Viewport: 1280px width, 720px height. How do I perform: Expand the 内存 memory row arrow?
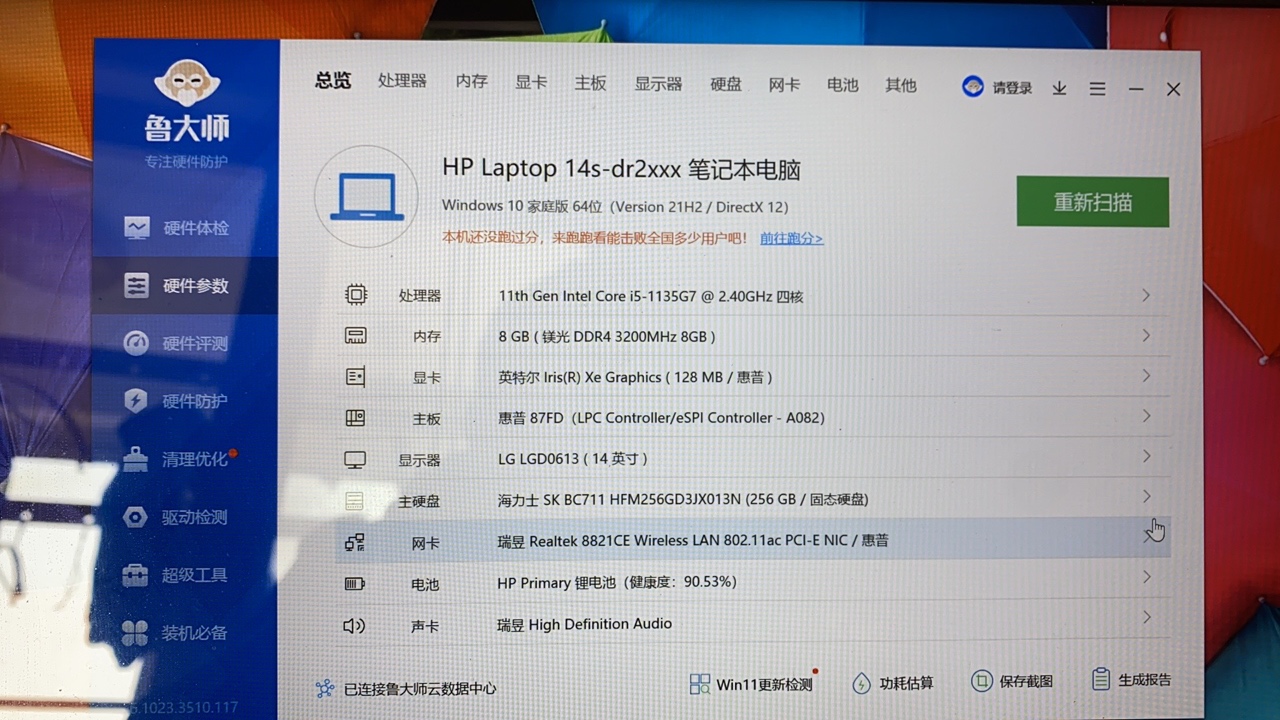1146,336
